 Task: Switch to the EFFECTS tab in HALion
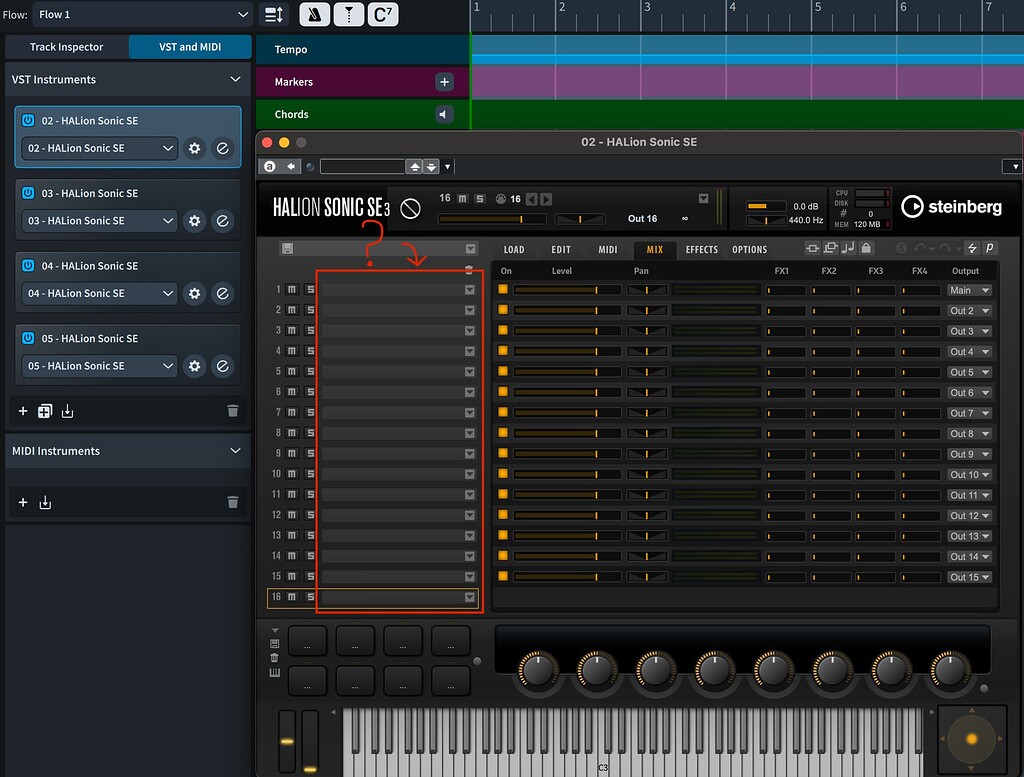(x=702, y=249)
